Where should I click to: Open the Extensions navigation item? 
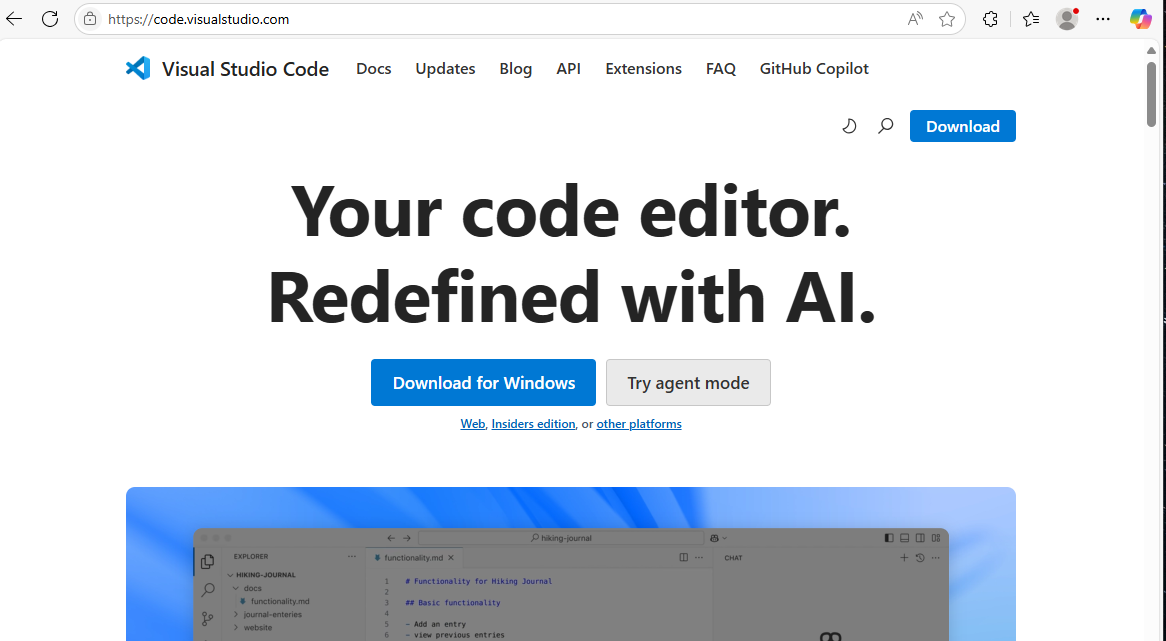coord(643,68)
